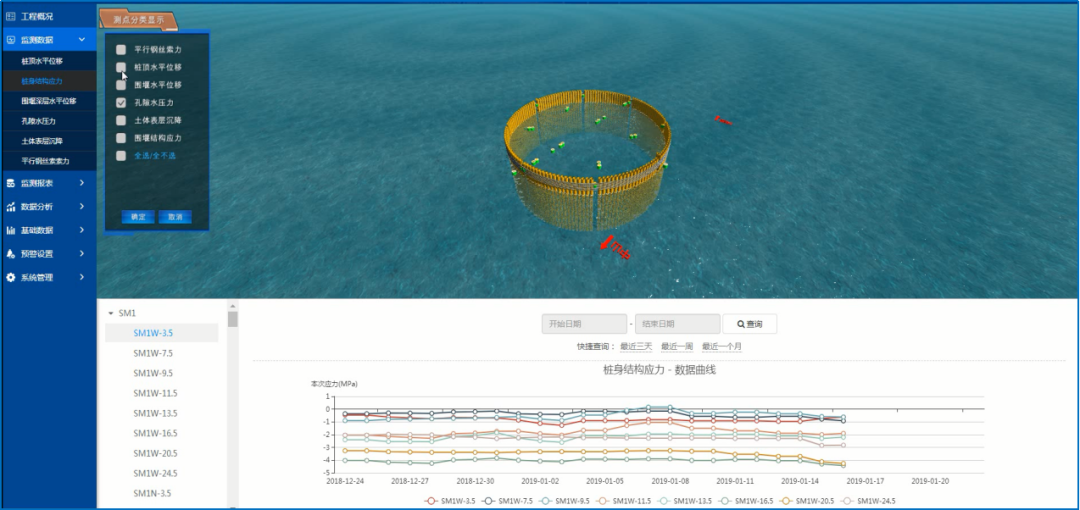Select SM1W-9.5 in the tree
The width and height of the screenshot is (1080, 510).
153,373
